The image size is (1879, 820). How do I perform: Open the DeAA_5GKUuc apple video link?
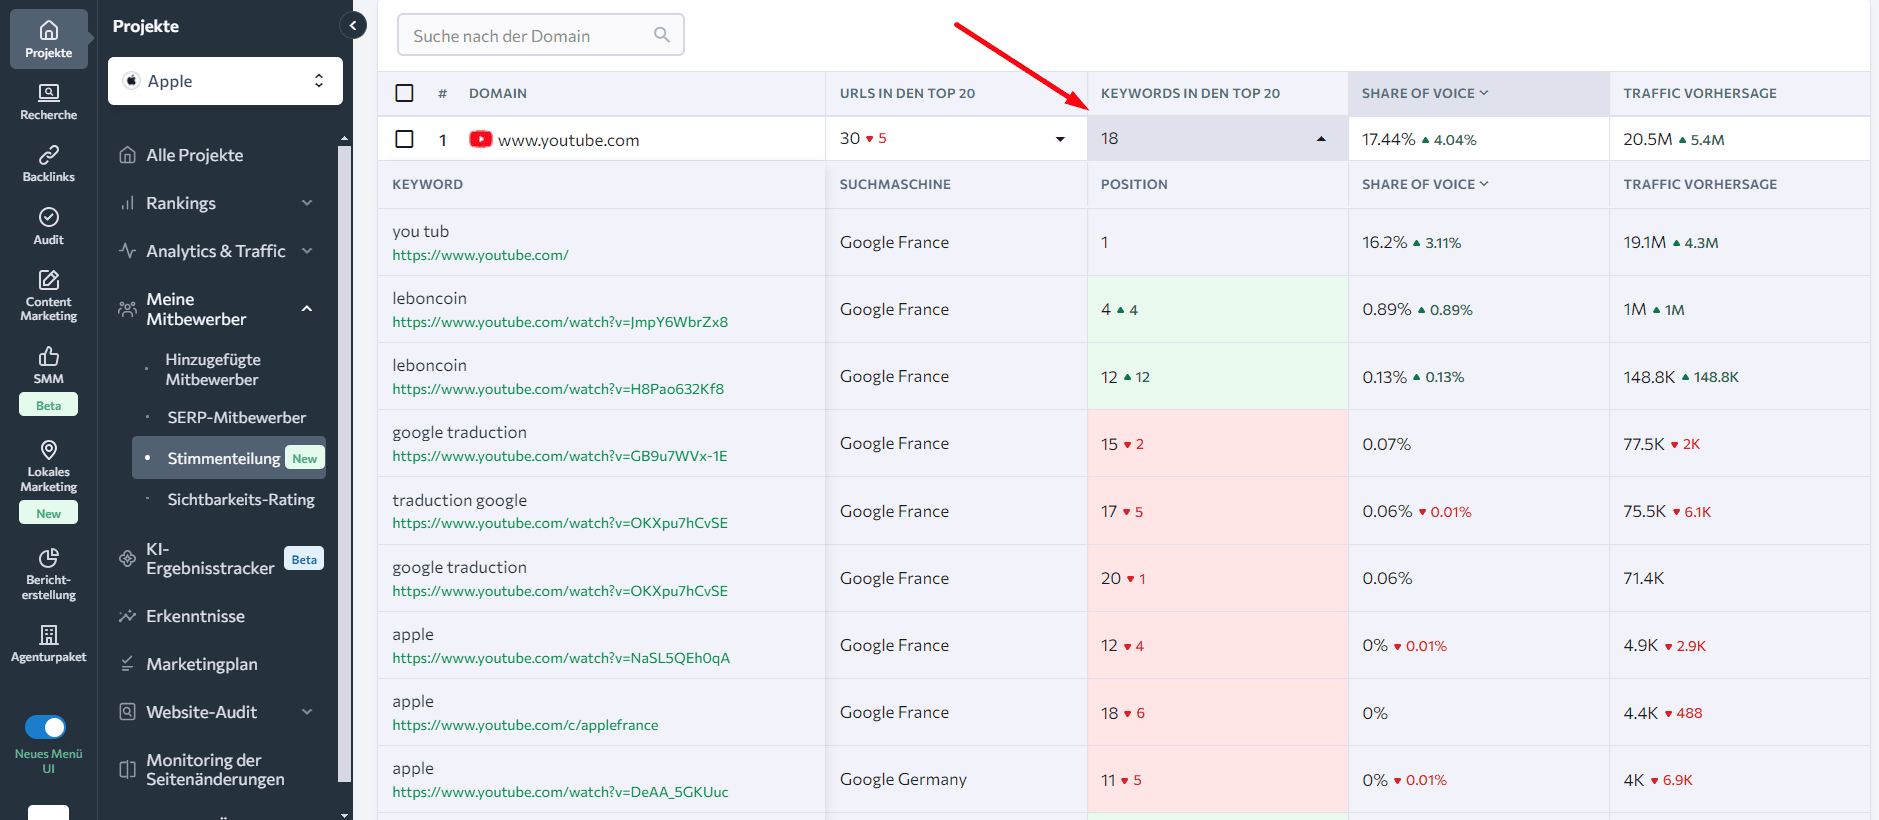[x=560, y=792]
